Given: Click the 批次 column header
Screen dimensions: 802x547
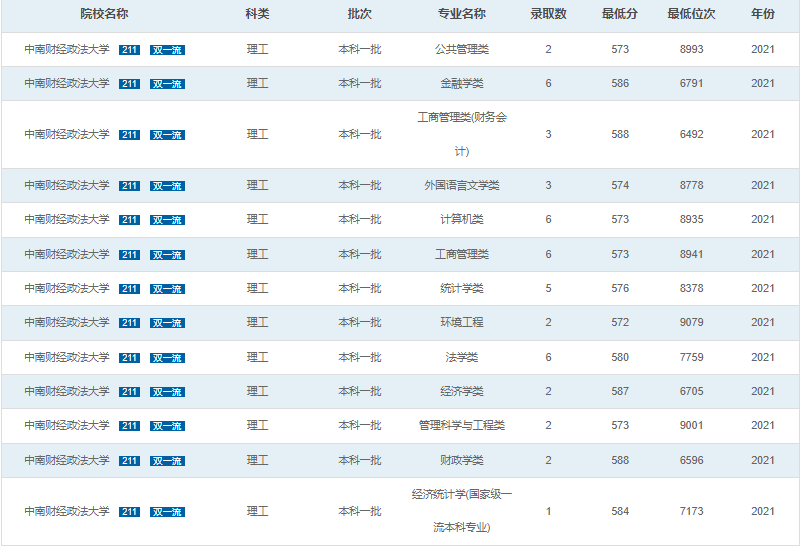Looking at the screenshot, I should (360, 14).
